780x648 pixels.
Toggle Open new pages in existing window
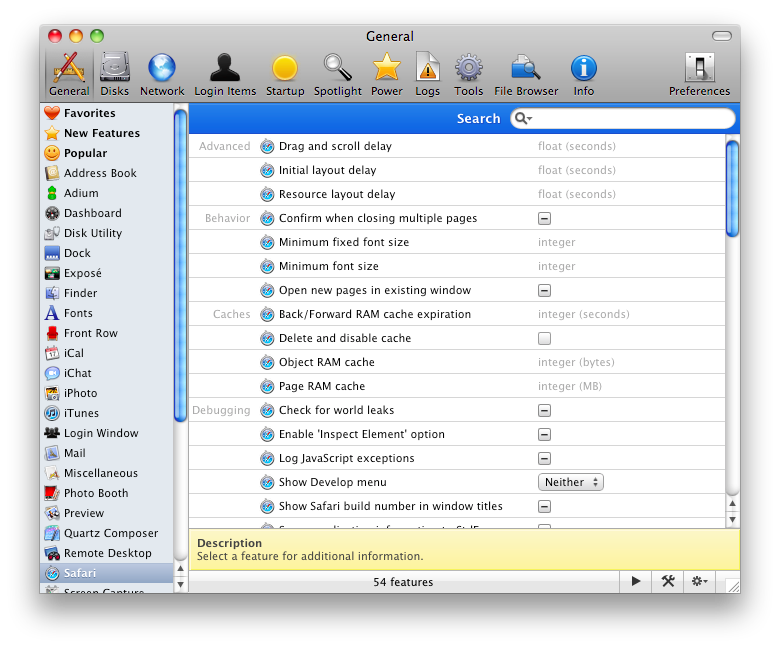544,290
